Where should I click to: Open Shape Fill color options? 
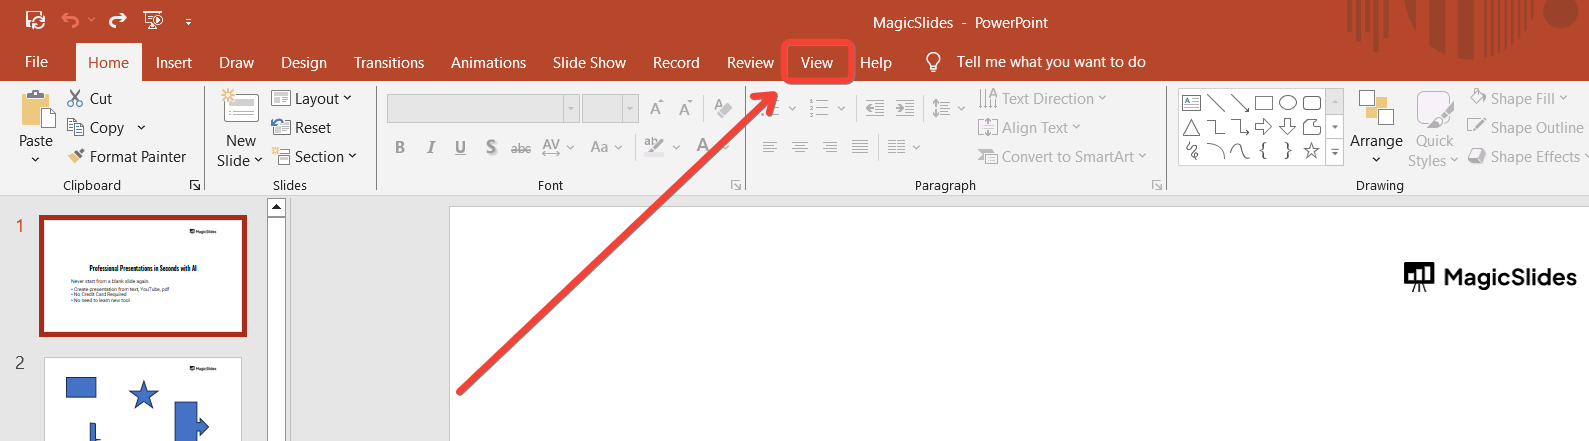[x=1519, y=98]
